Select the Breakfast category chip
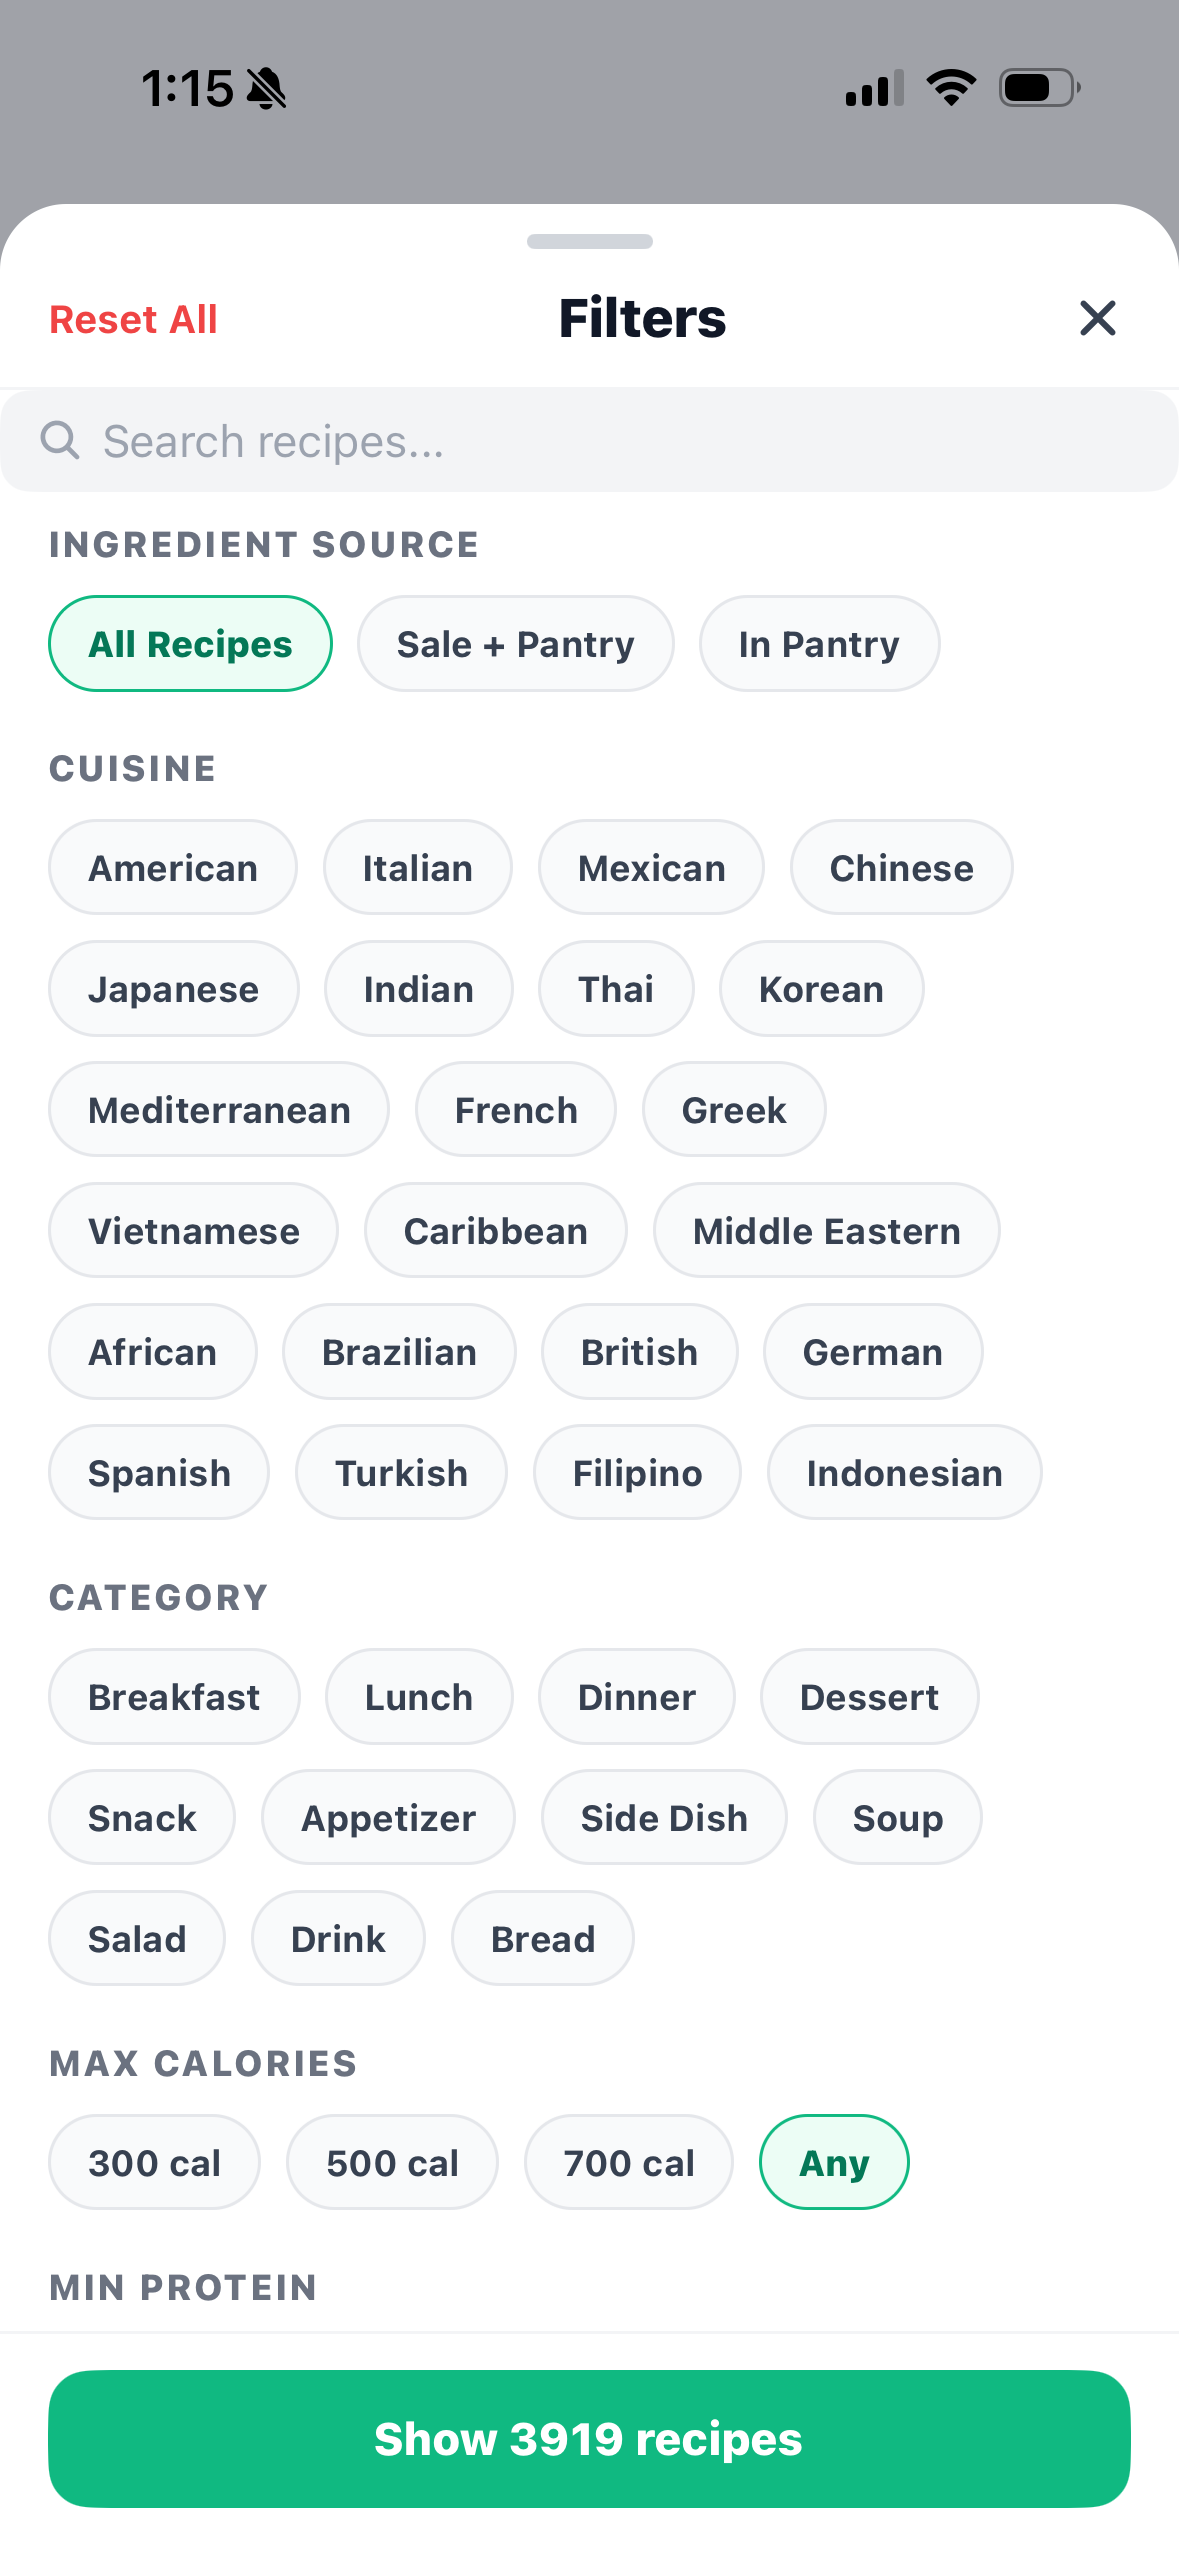The width and height of the screenshot is (1179, 2556). (174, 1697)
